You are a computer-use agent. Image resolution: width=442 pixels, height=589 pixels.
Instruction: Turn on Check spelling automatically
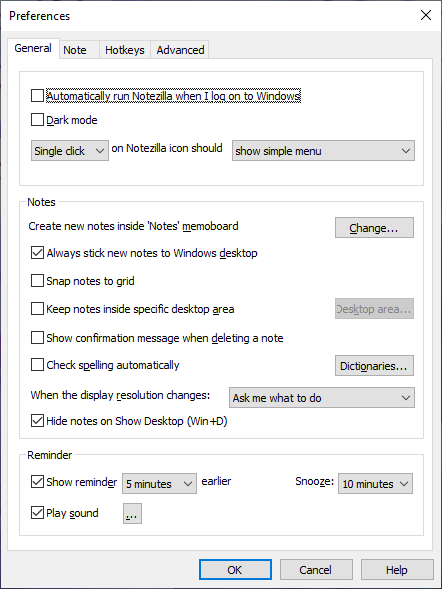pyautogui.click(x=37, y=365)
